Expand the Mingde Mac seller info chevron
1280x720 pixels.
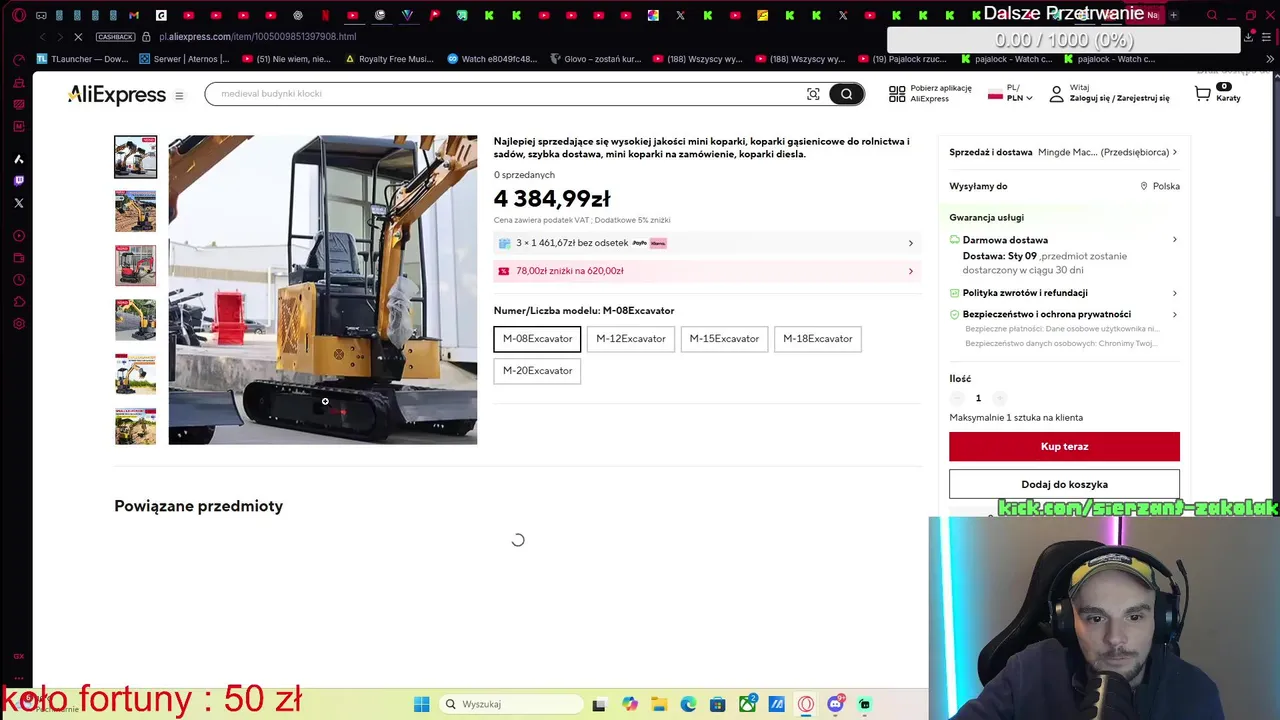pos(1174,152)
